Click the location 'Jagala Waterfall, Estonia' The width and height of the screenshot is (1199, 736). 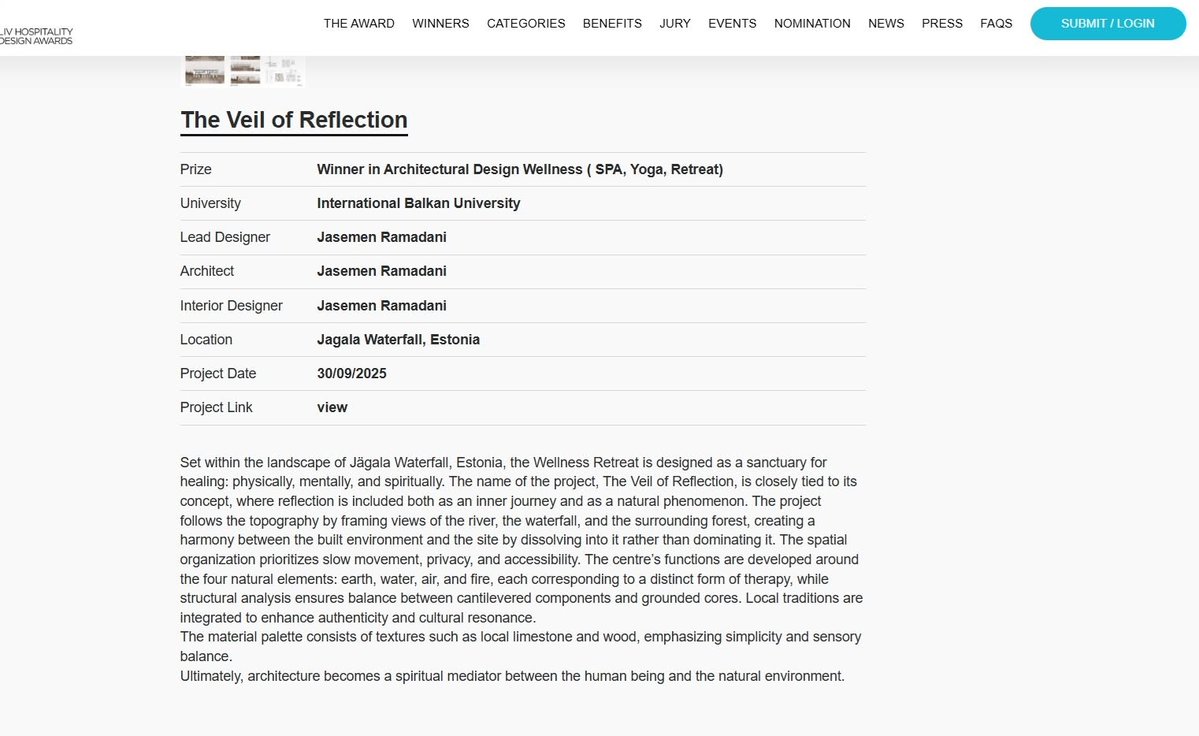(x=398, y=339)
